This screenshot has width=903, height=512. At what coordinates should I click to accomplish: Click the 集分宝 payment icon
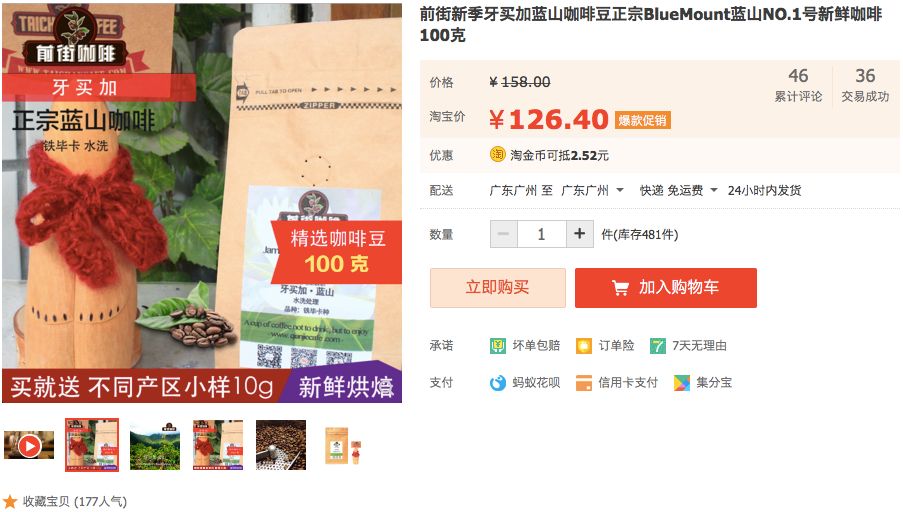[x=682, y=383]
